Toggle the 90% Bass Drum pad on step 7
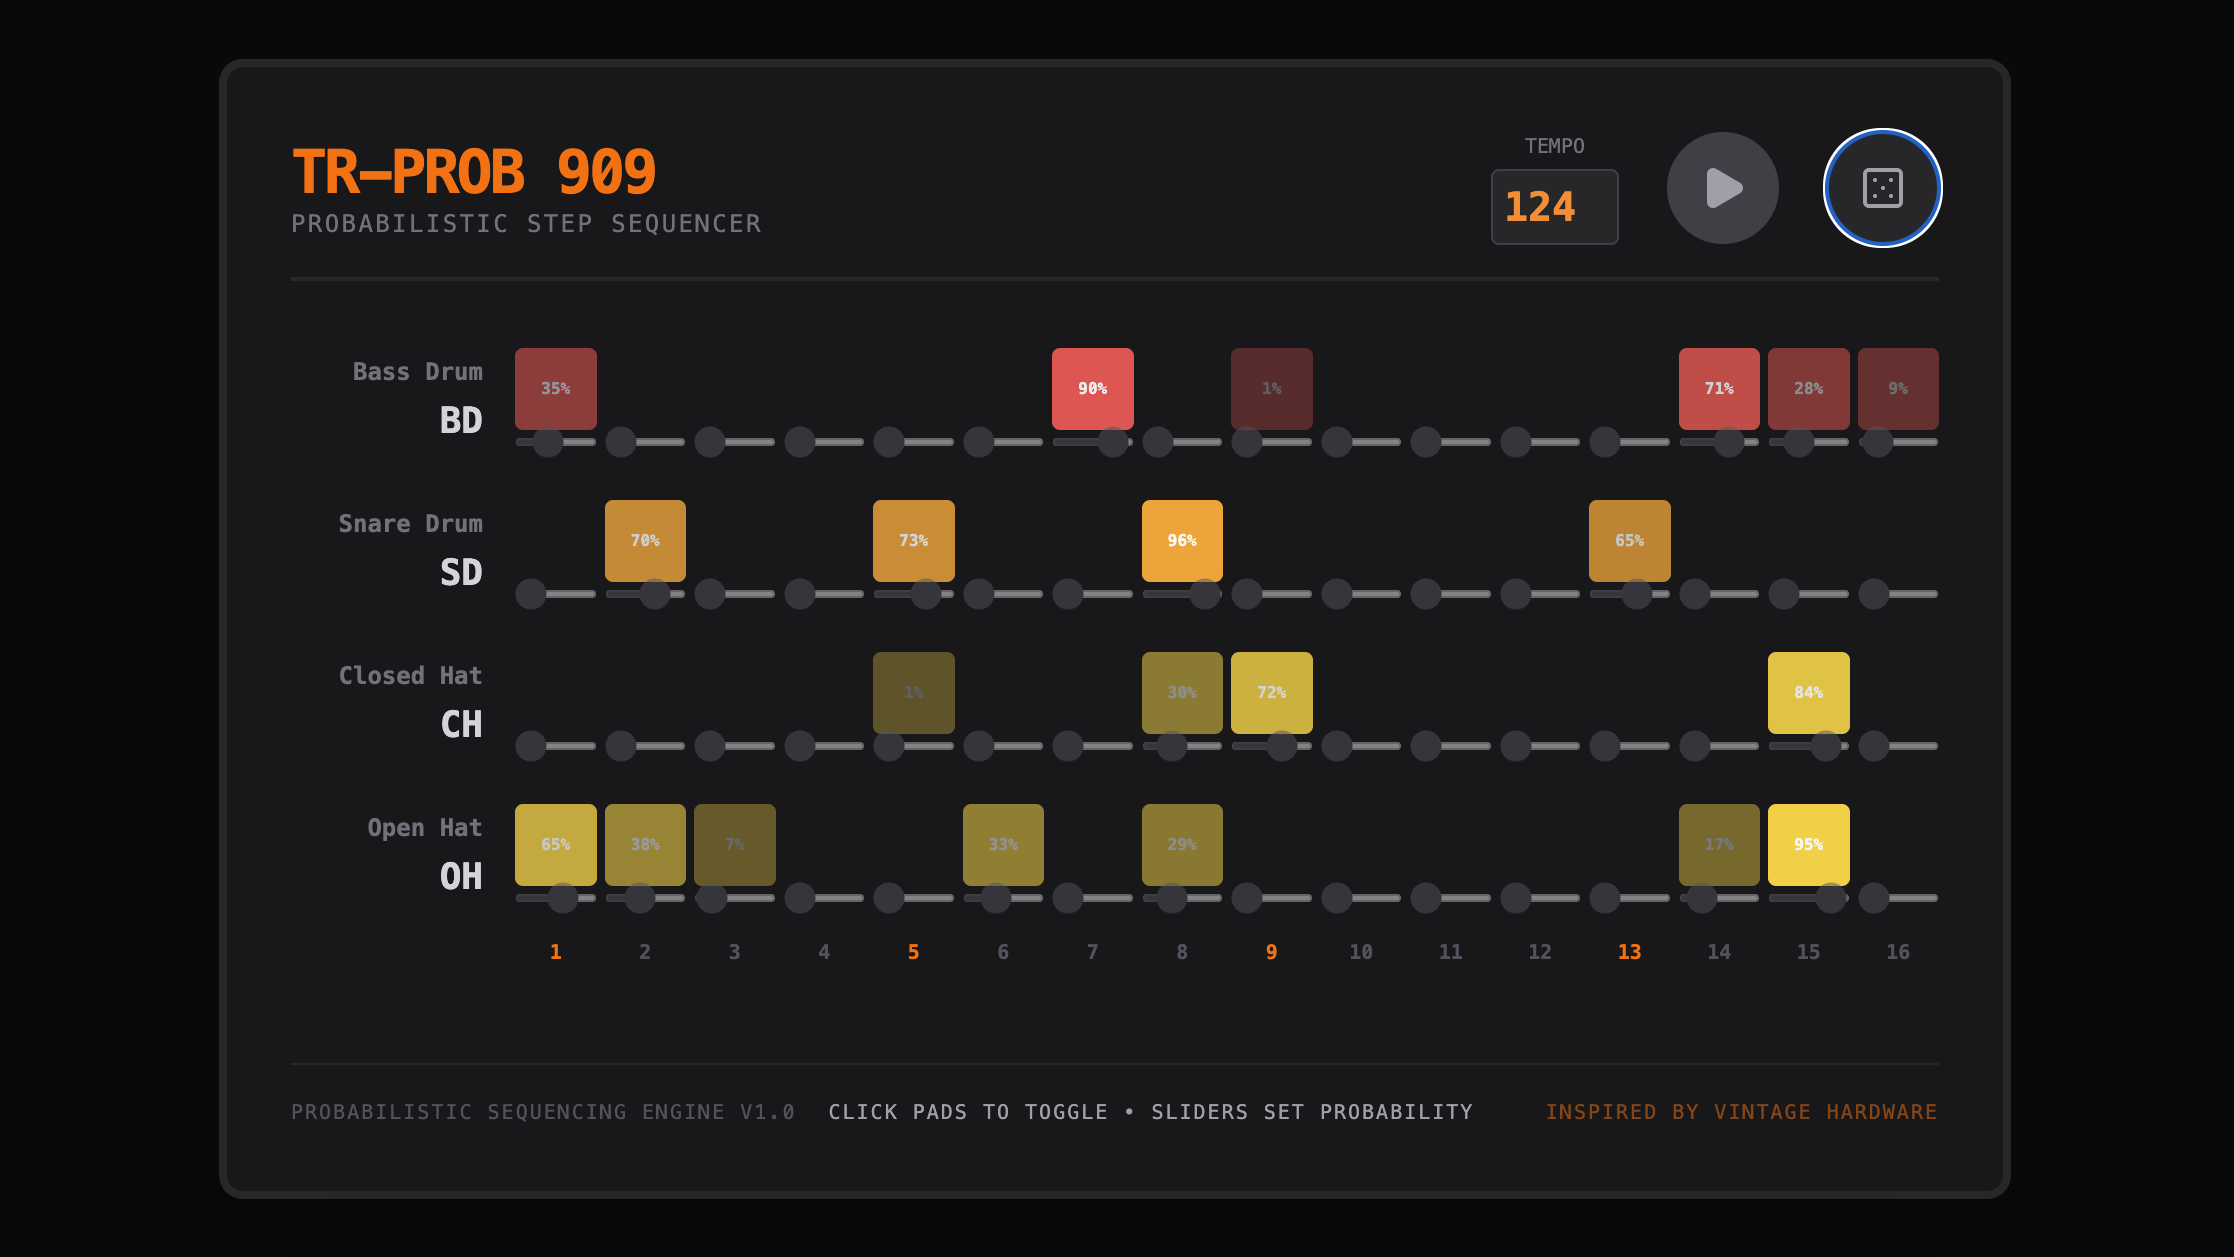The height and width of the screenshot is (1257, 2234). pos(1092,388)
